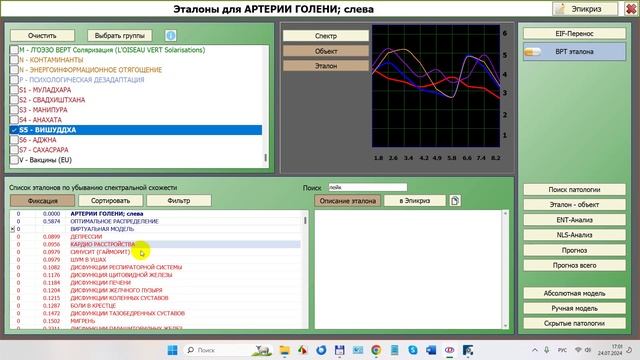The width and height of the screenshot is (640, 360).
Task: Click the Фильтр button
Action: pyautogui.click(x=179, y=200)
